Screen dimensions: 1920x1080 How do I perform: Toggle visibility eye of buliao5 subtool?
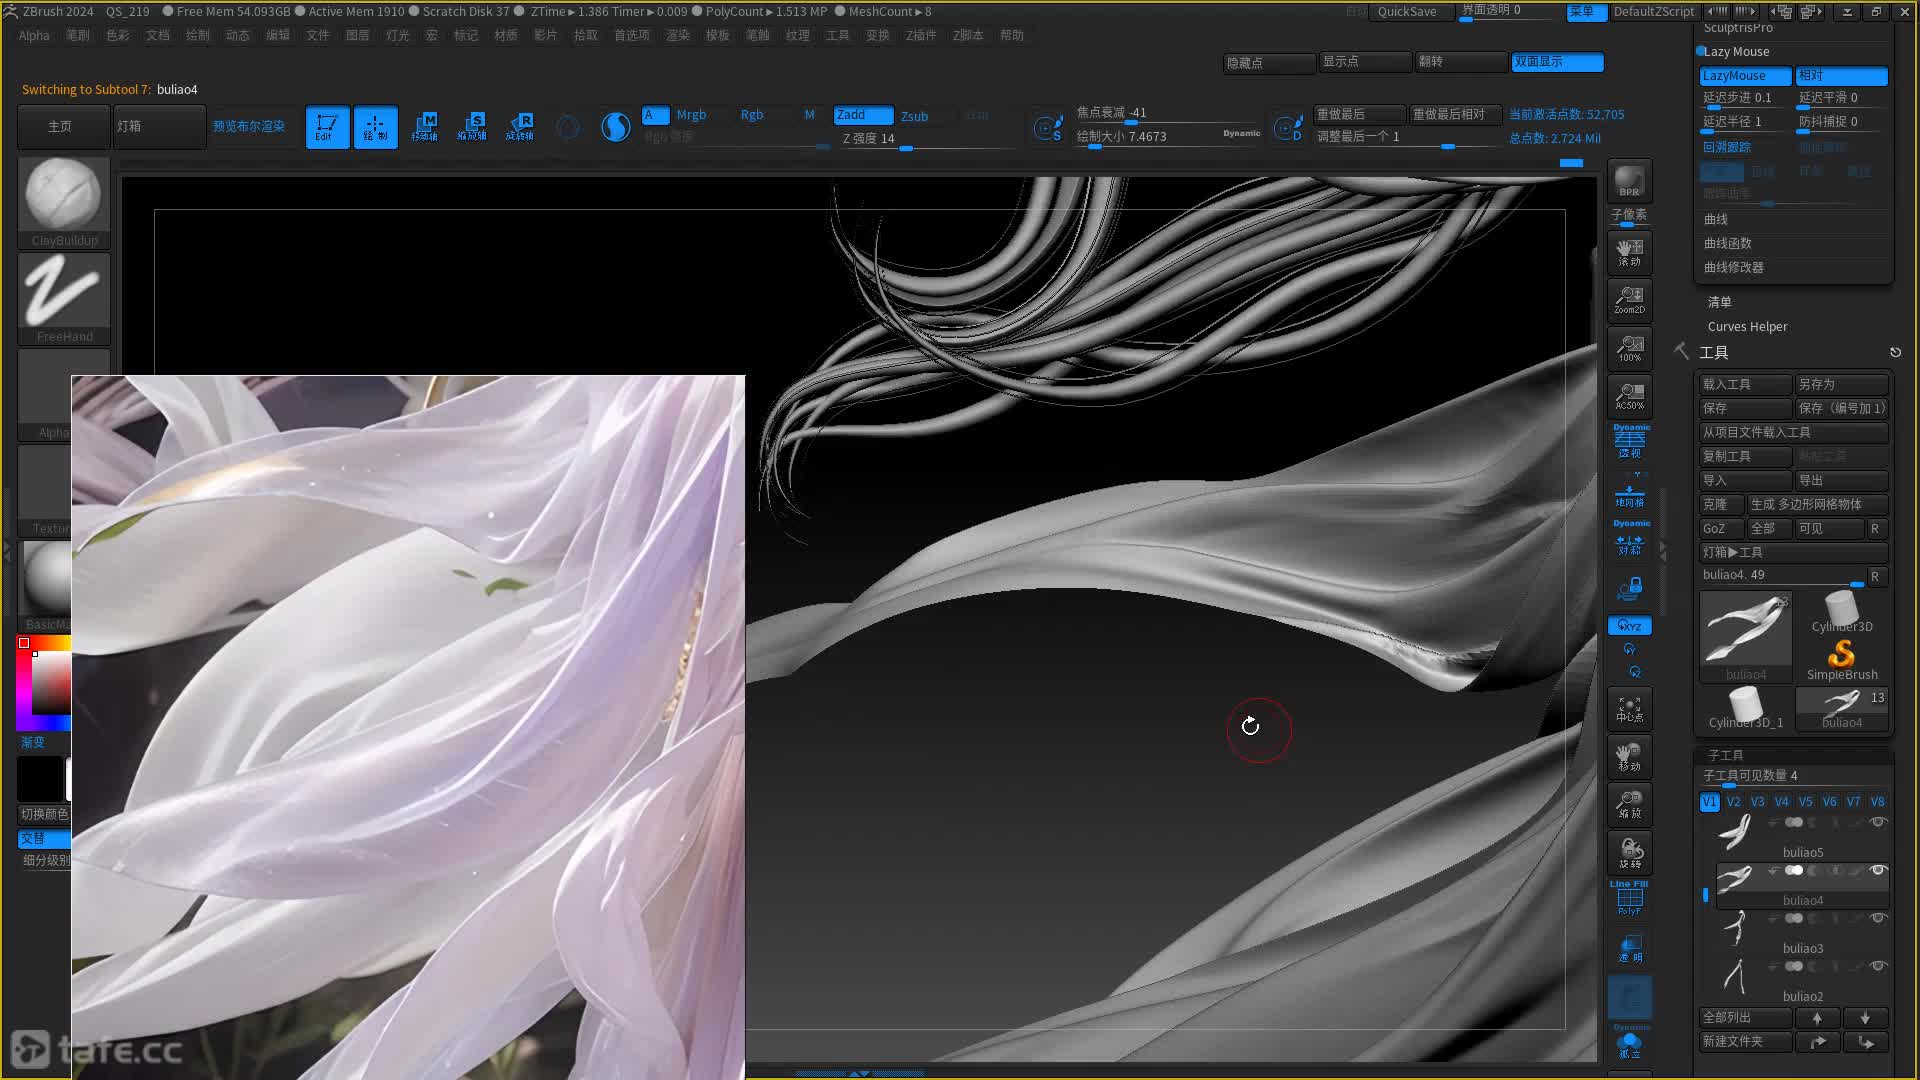(x=1878, y=822)
